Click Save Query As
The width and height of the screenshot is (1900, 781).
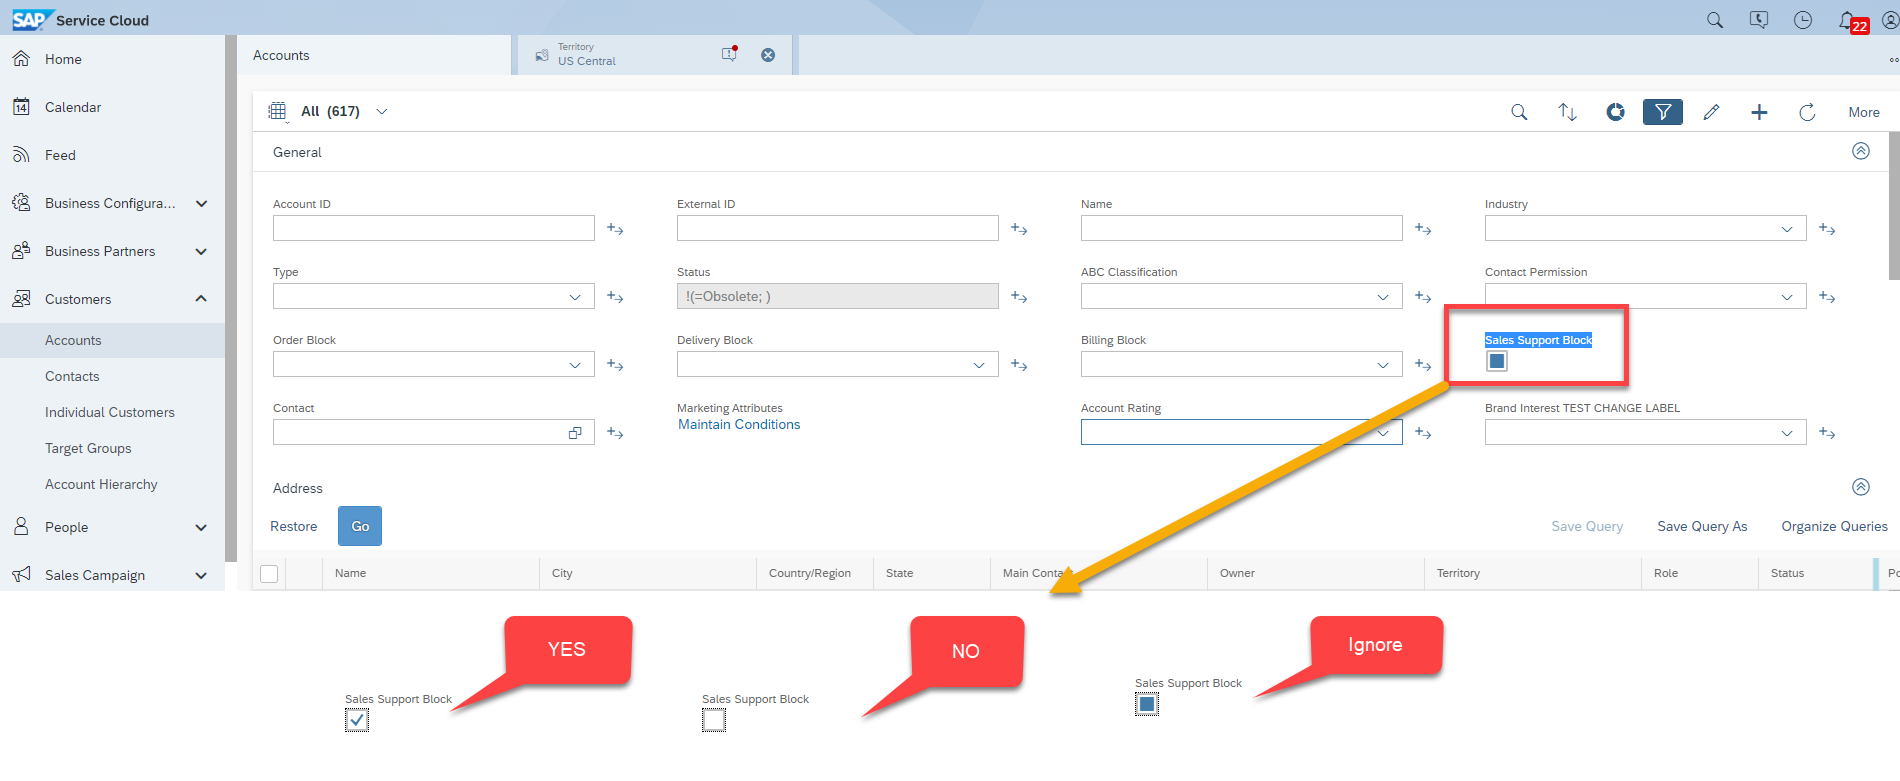tap(1702, 526)
